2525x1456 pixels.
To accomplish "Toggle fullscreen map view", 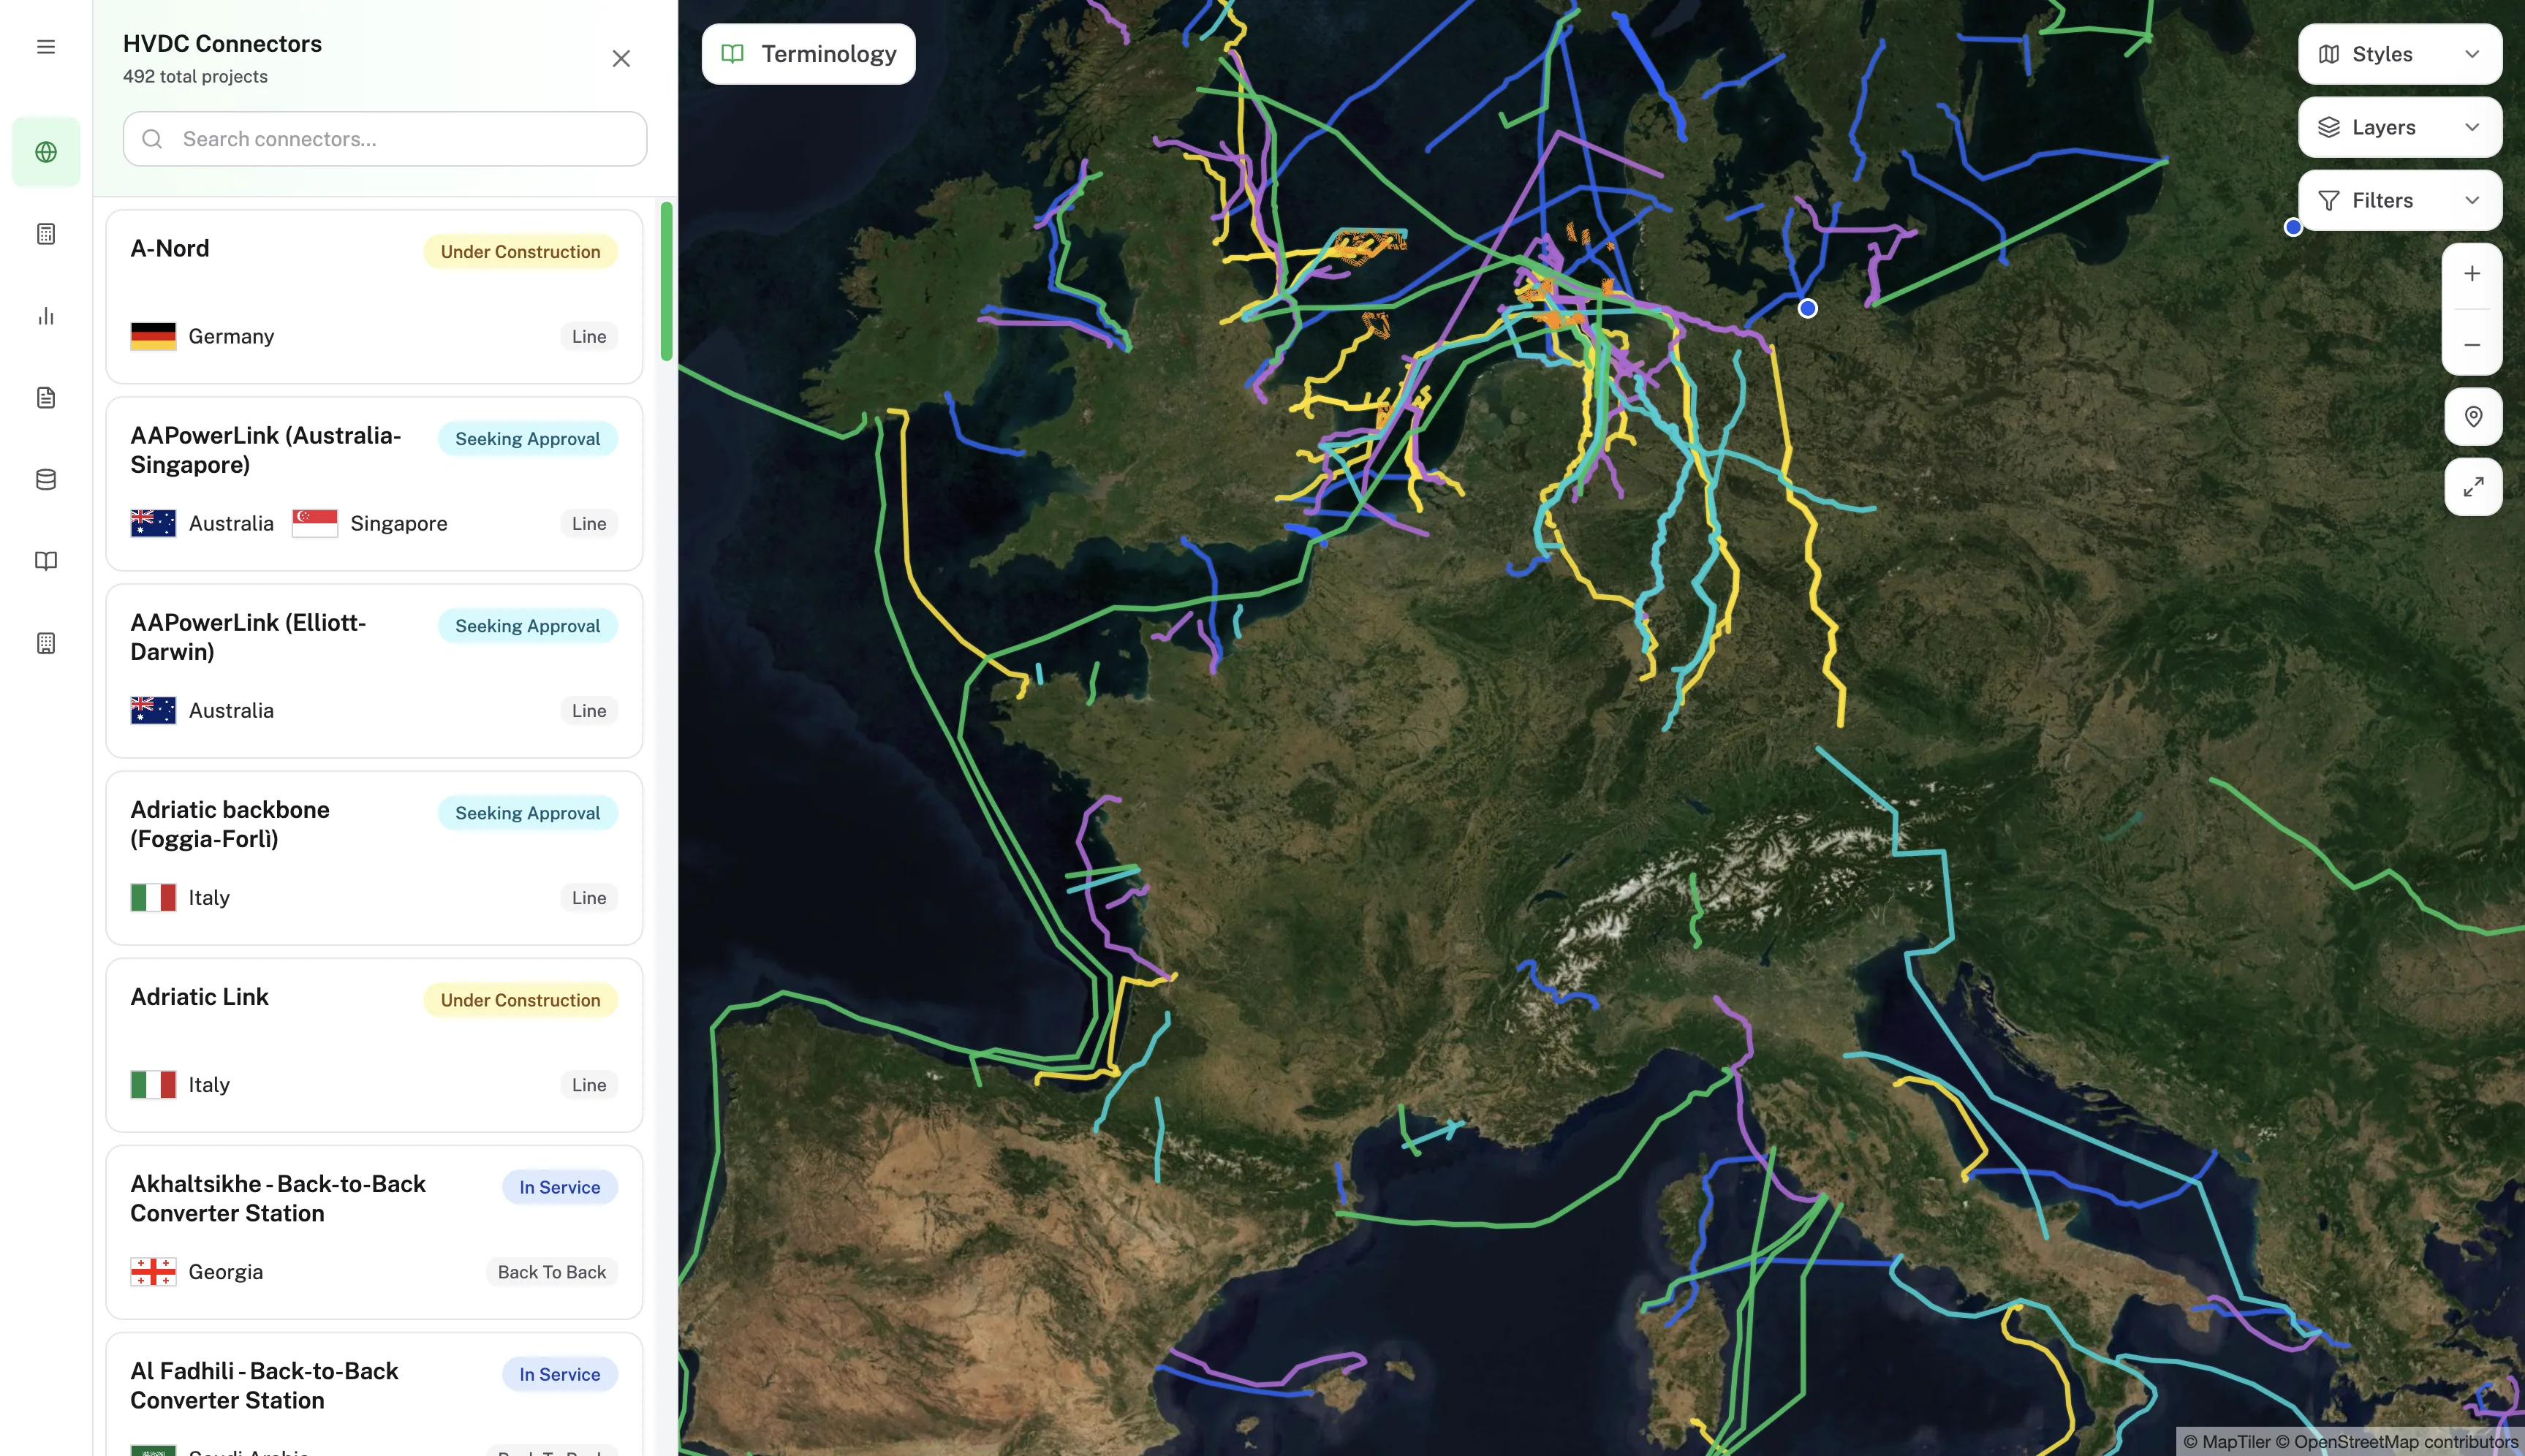I will click(x=2473, y=487).
